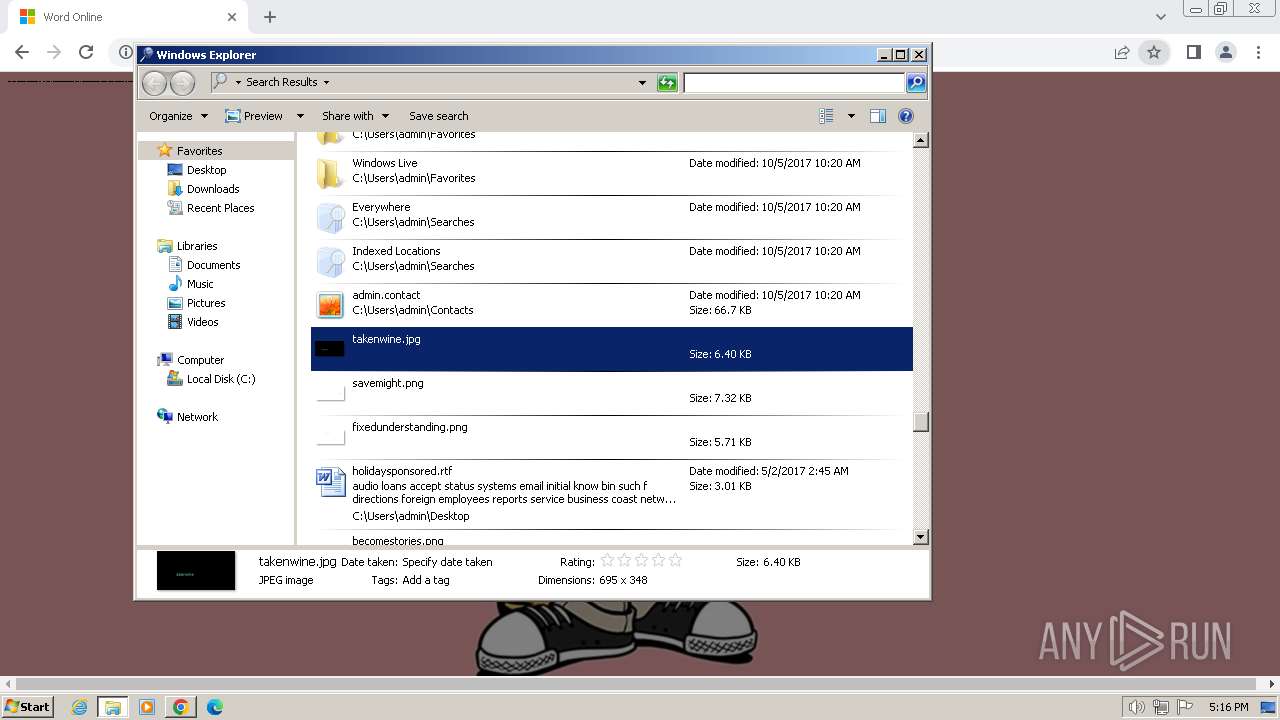Click the Explorer Back navigation arrow
The image size is (1280, 720).
[x=154, y=82]
